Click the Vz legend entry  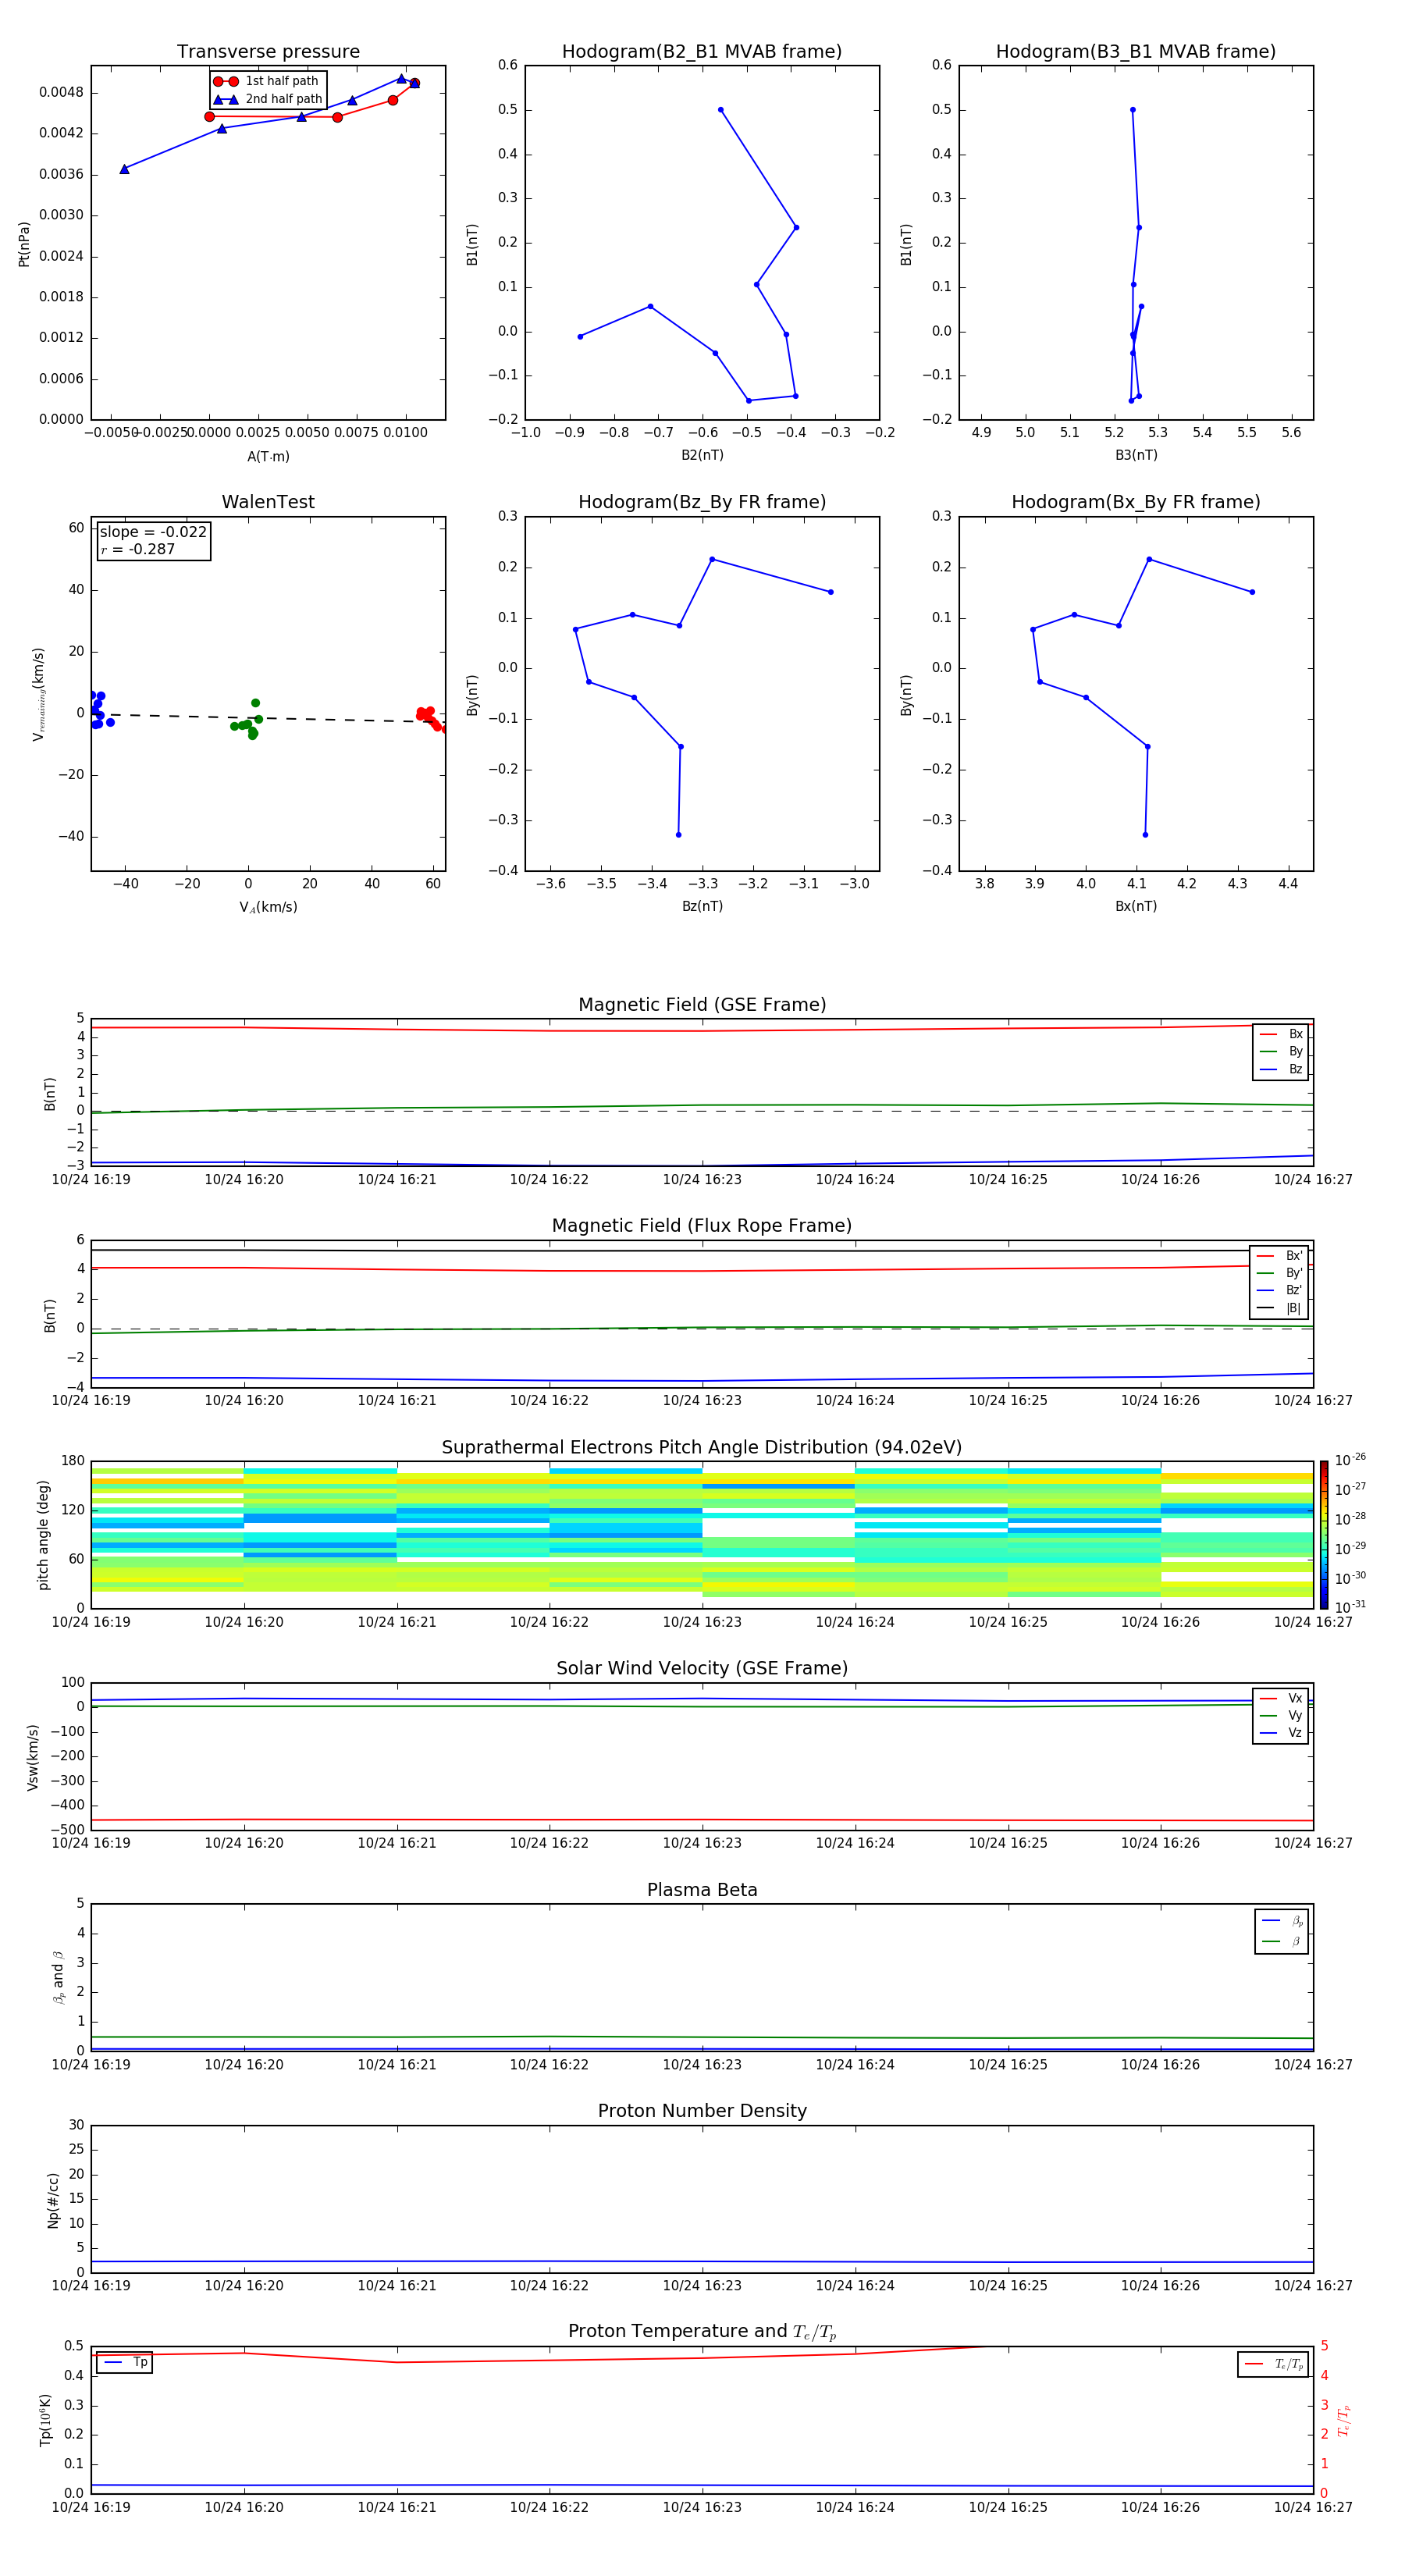(x=1281, y=1733)
